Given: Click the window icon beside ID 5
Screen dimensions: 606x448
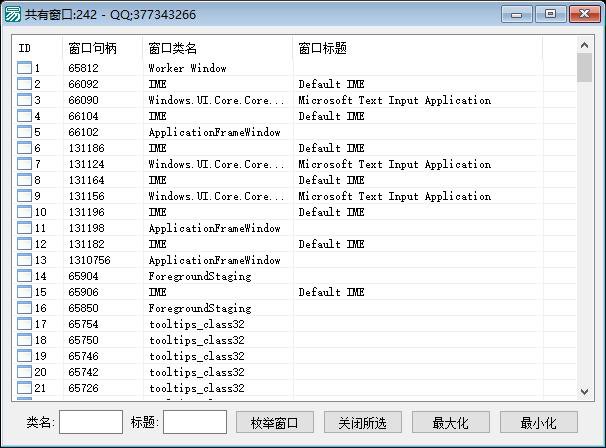Looking at the screenshot, I should click(x=25, y=133).
